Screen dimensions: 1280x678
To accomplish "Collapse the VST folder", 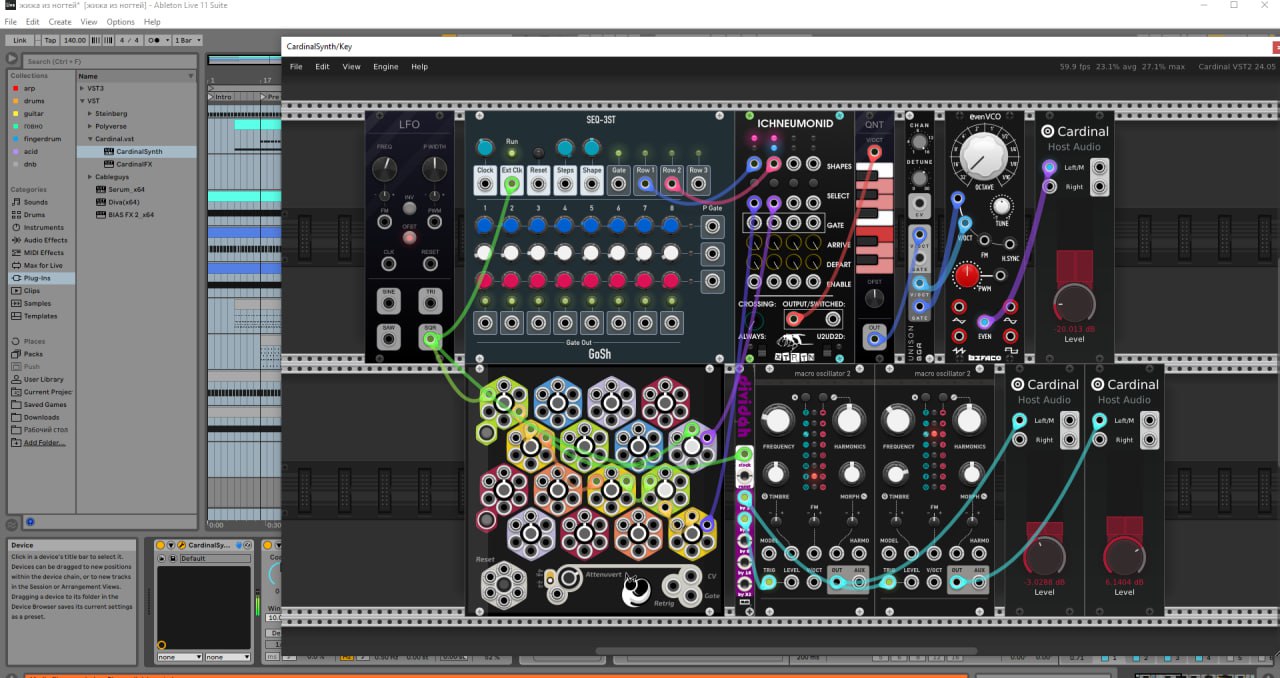I will [x=81, y=101].
